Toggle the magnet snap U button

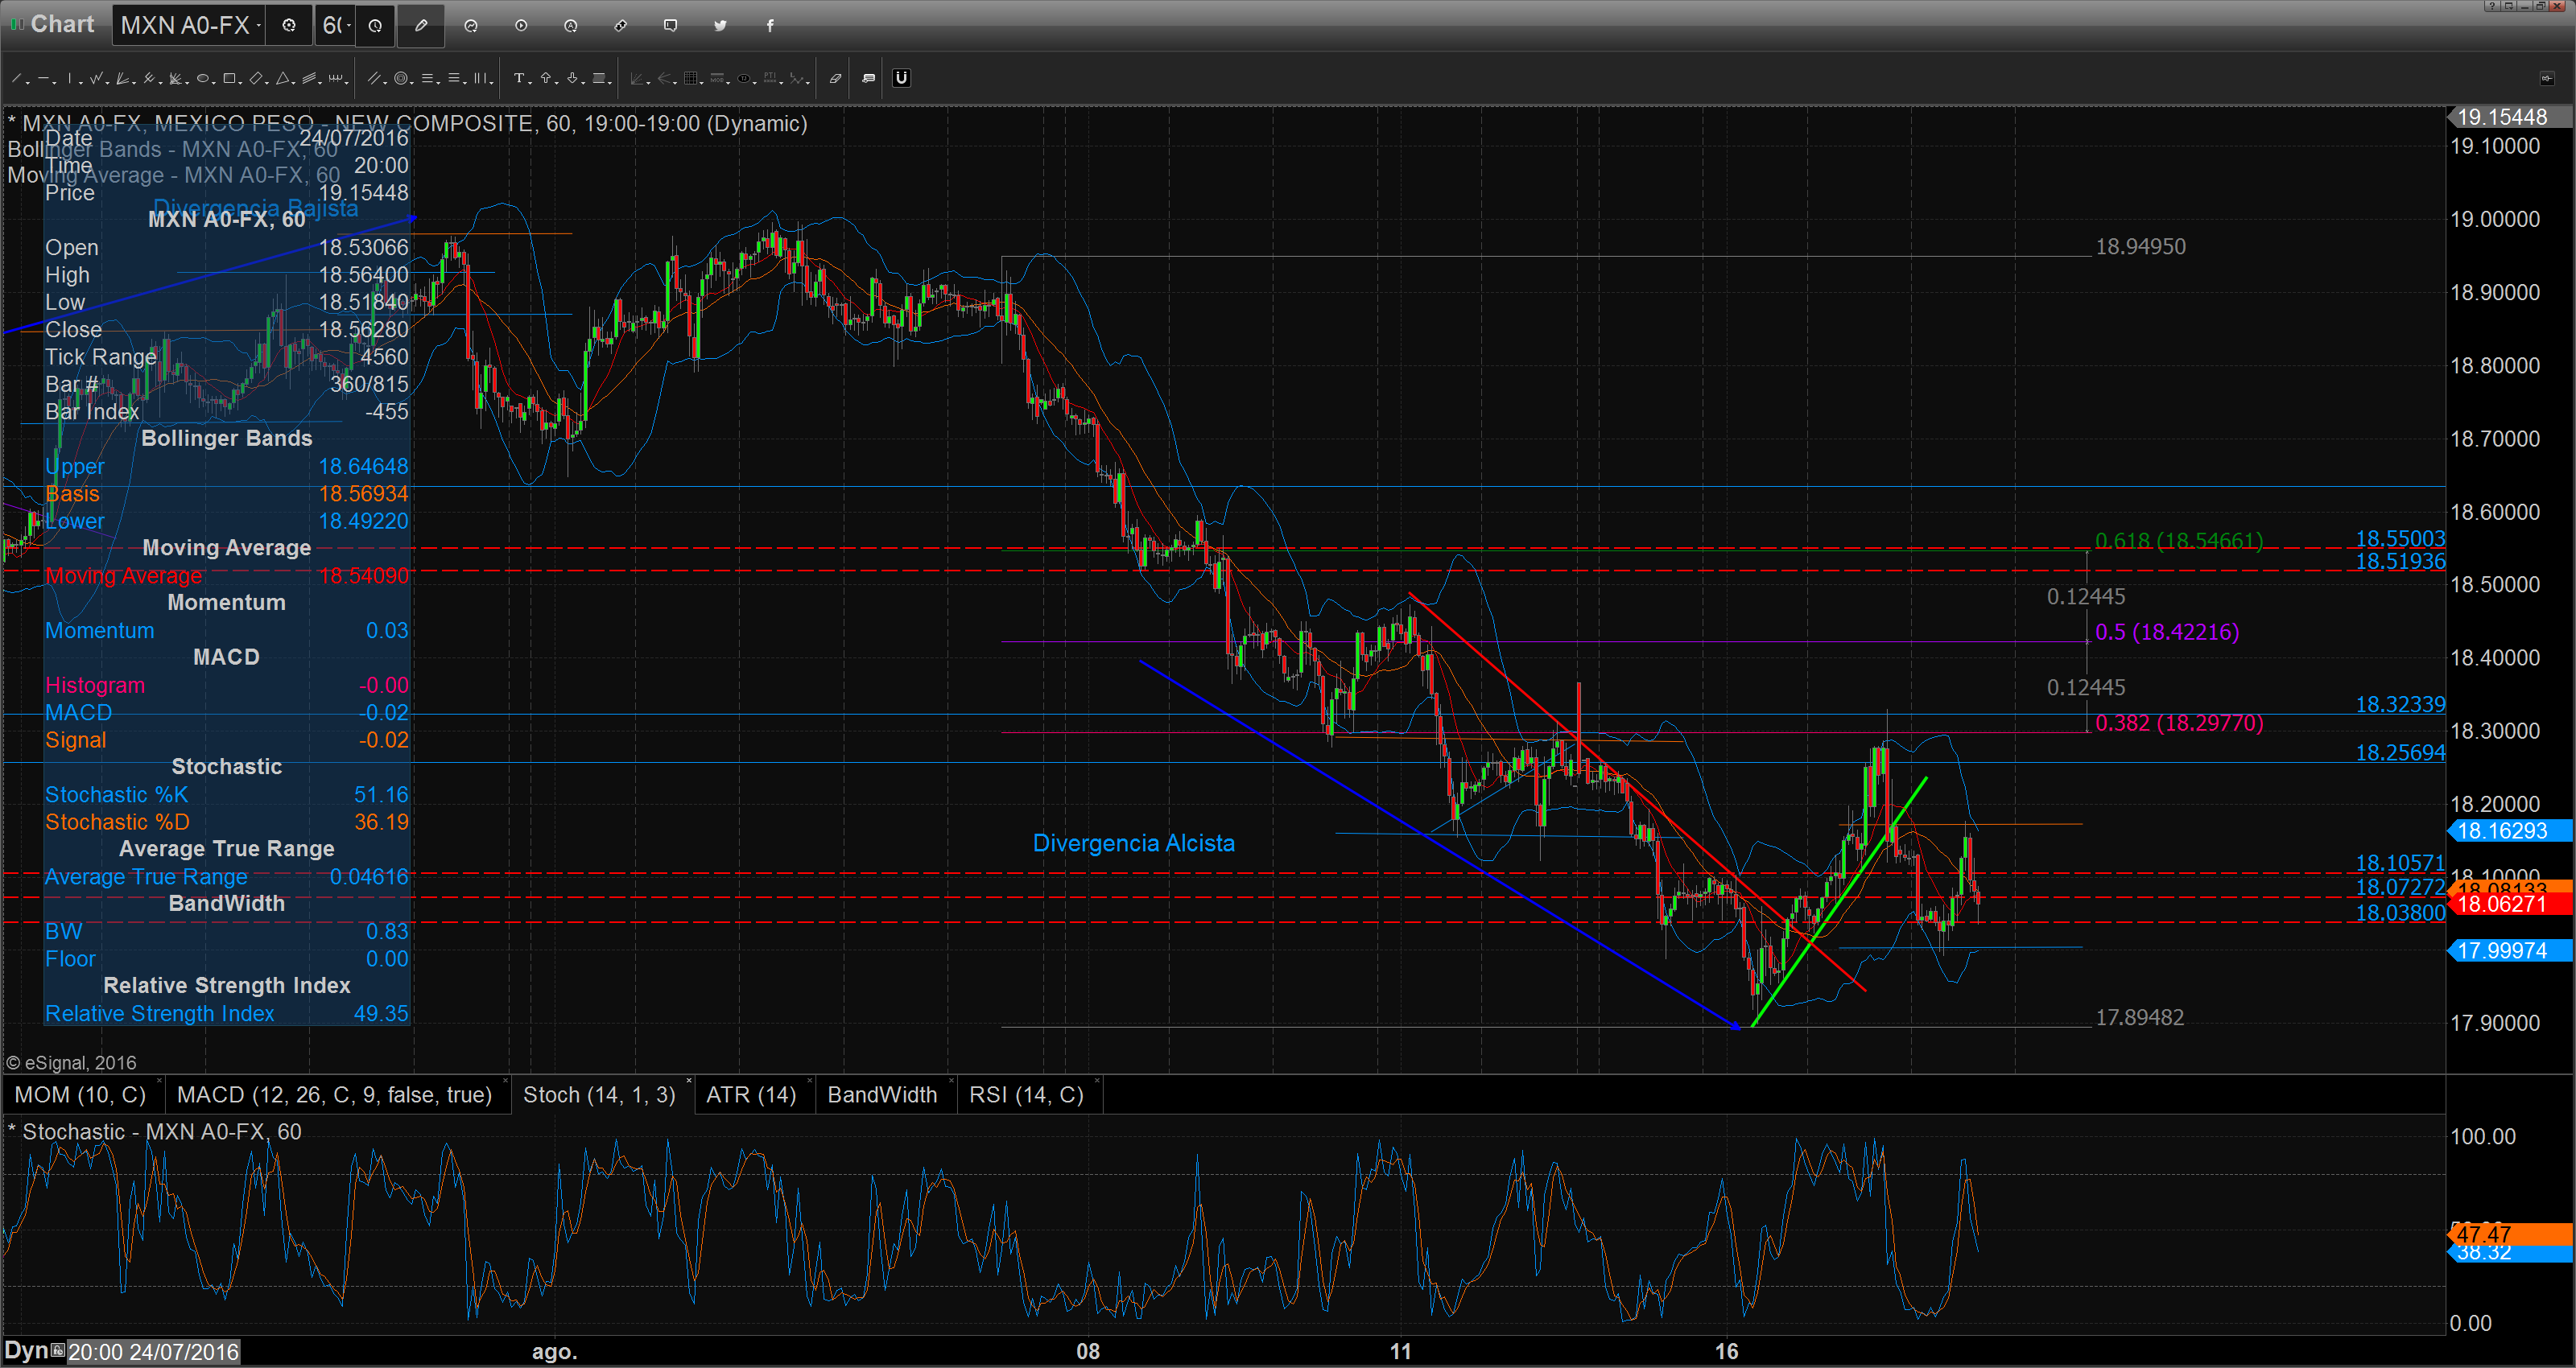901,78
